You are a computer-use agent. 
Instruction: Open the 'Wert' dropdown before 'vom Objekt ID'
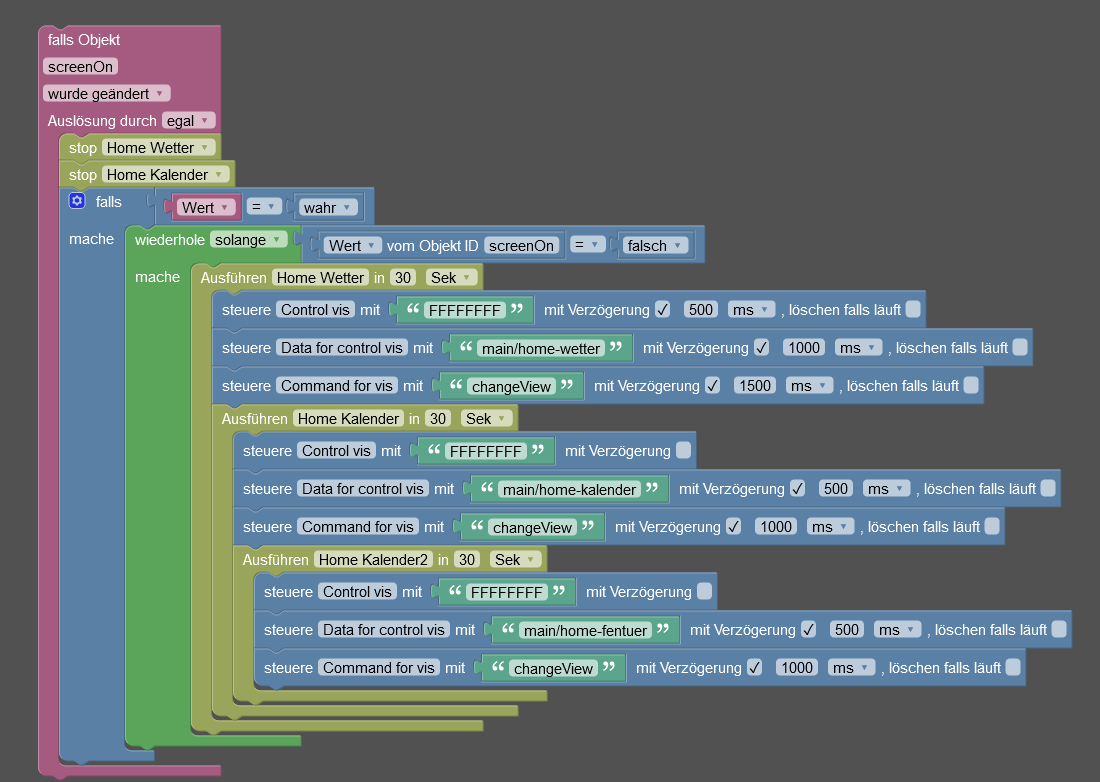click(353, 245)
